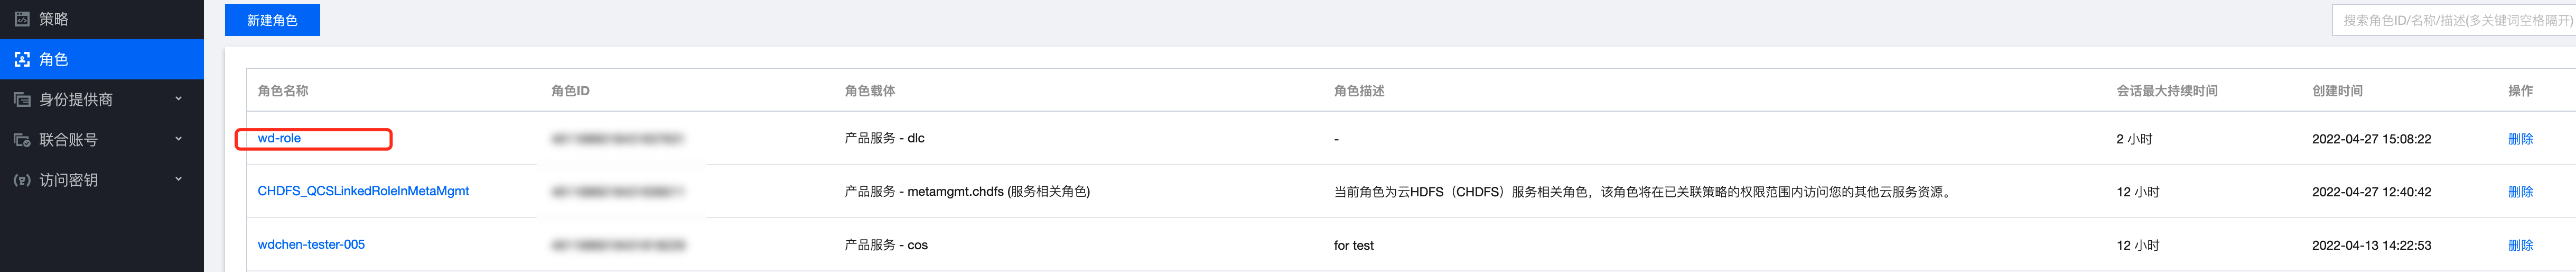Delete the CHDFS_QCSLinkedRoleInMetaMgmt role
Viewport: 2576px width, 272px height.
(2520, 192)
